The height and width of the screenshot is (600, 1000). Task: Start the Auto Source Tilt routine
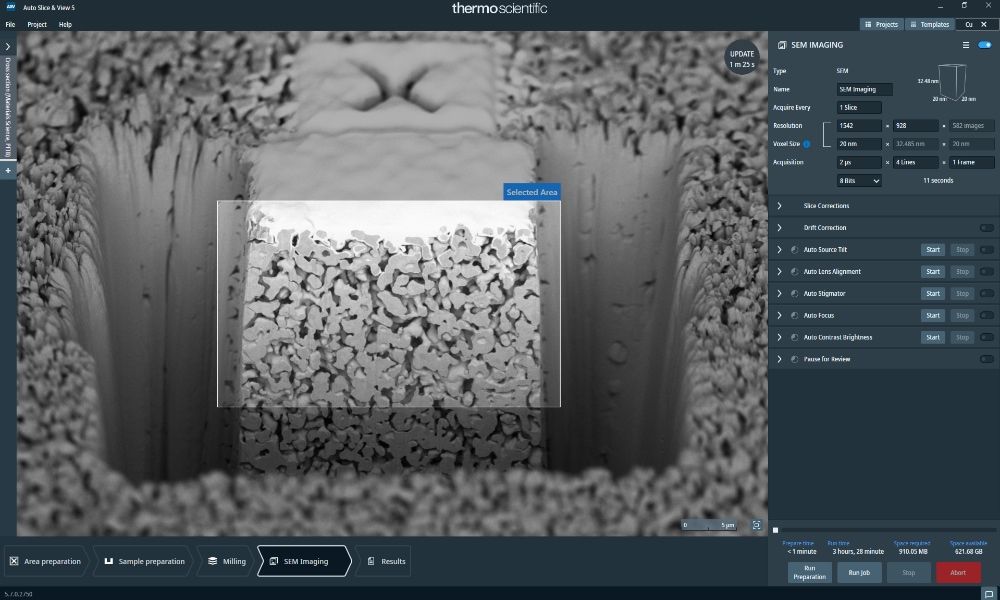tap(932, 250)
